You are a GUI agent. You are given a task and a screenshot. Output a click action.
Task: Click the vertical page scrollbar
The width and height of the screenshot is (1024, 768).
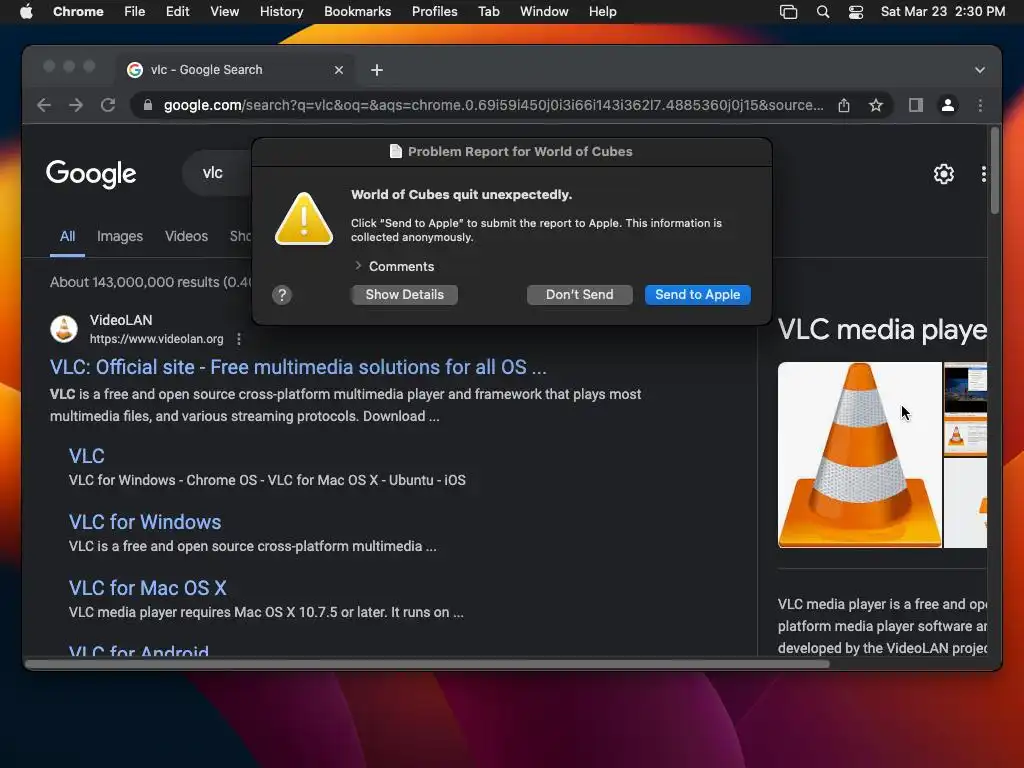[995, 171]
